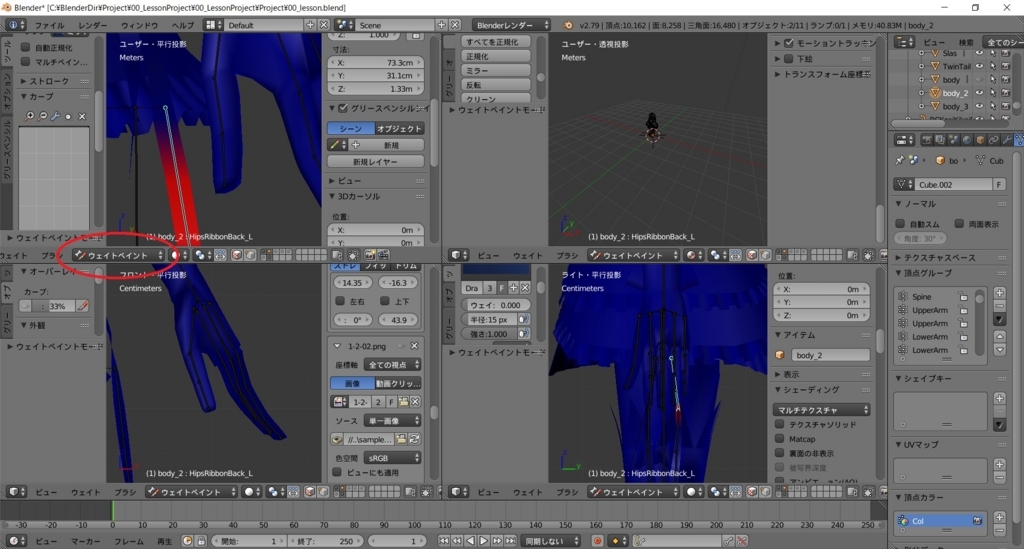Open the Modifiers wrench tab icon

pyautogui.click(x=1007, y=140)
